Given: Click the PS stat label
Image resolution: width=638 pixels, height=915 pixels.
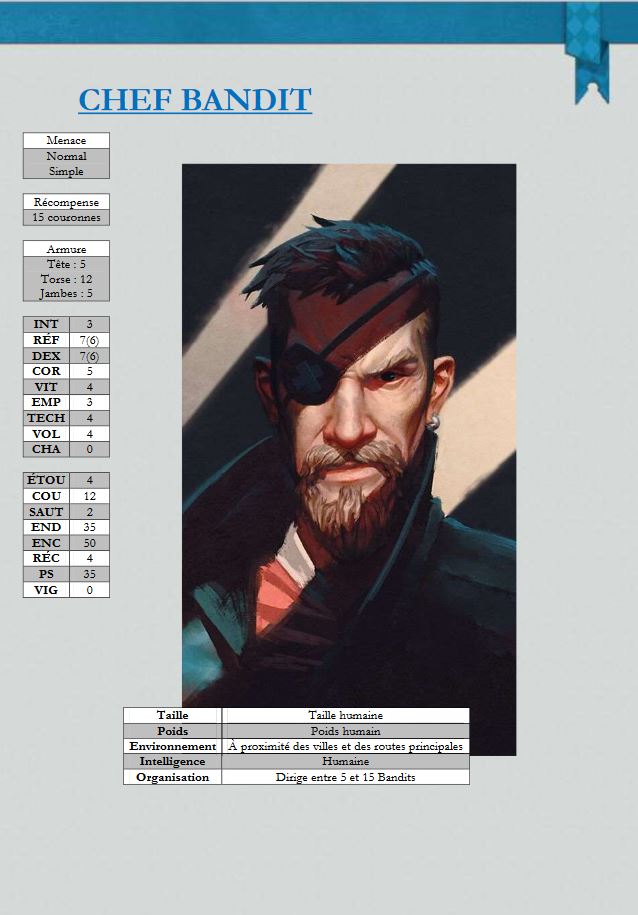Looking at the screenshot, I should 46,574.
